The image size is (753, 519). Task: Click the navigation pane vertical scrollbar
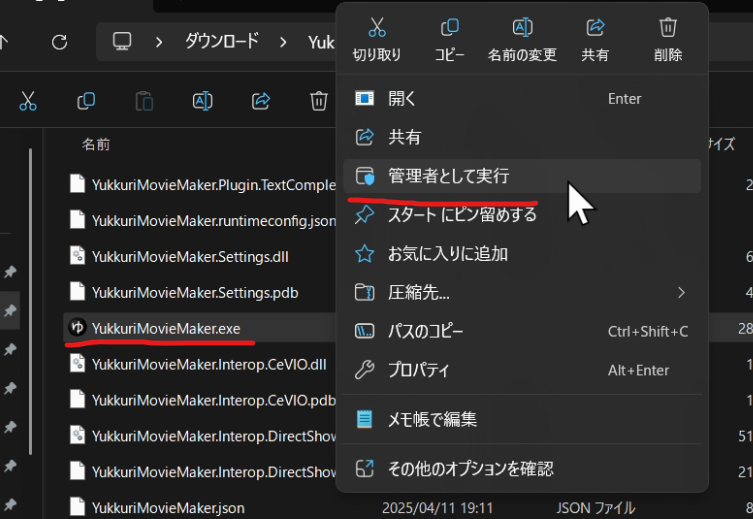pos(30,302)
